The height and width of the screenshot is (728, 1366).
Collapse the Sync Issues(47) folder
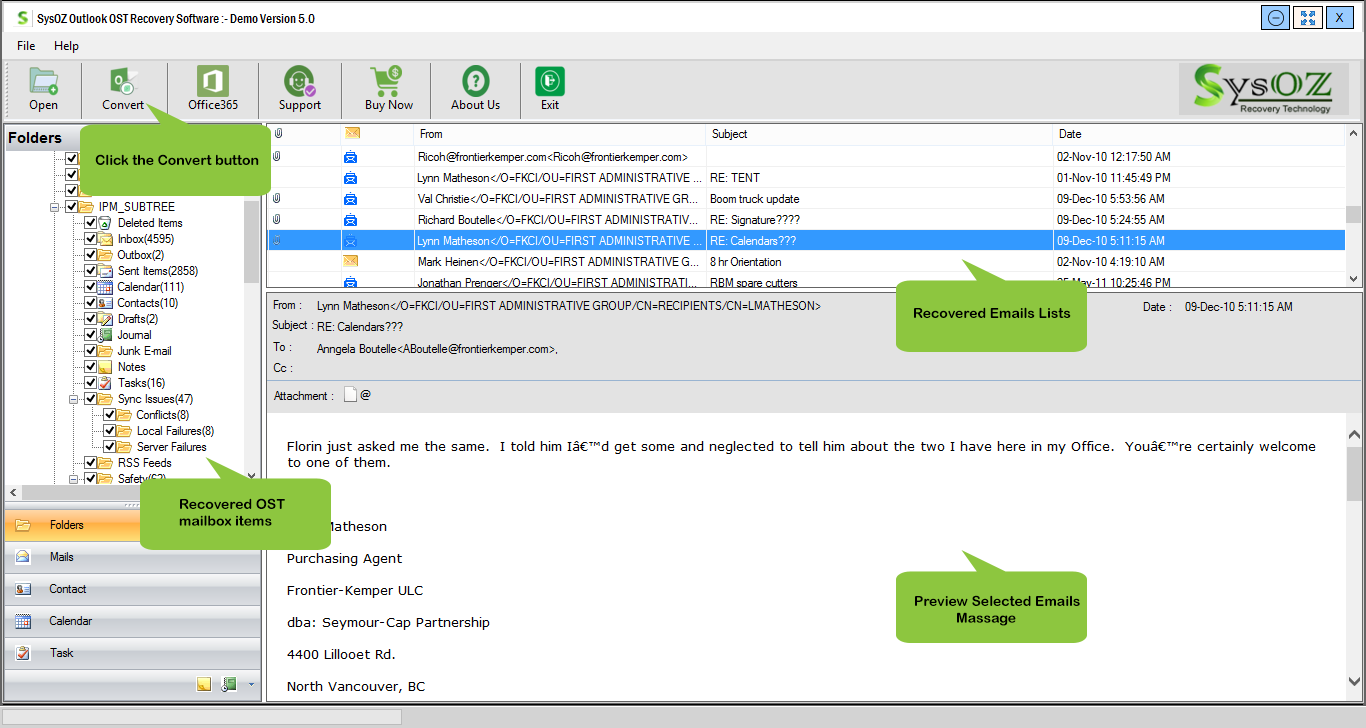click(x=74, y=399)
